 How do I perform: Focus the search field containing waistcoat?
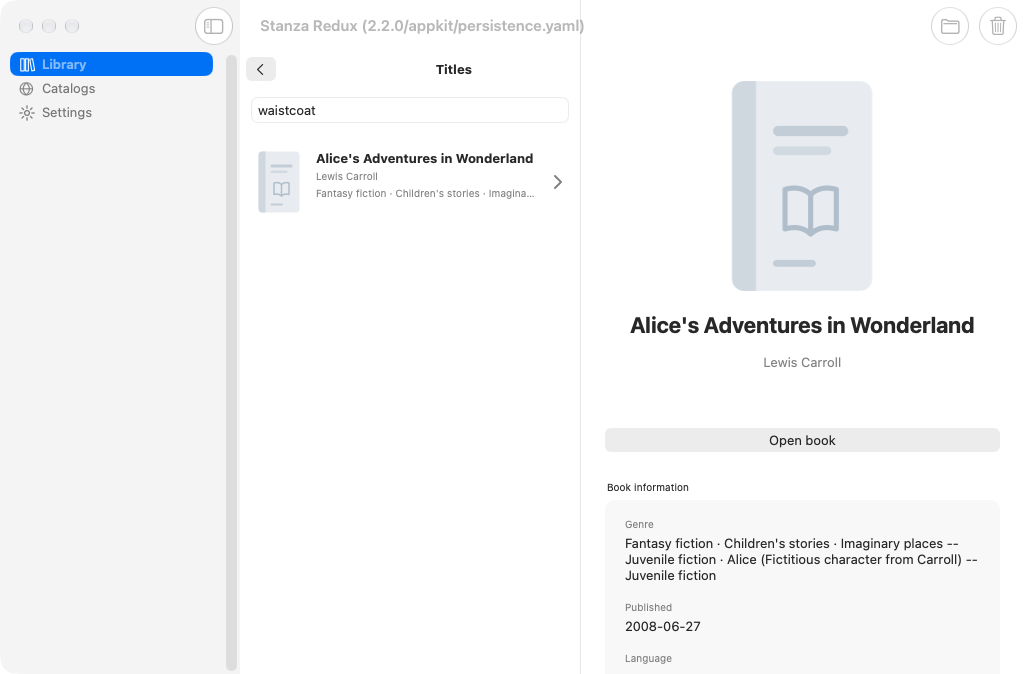coord(409,110)
